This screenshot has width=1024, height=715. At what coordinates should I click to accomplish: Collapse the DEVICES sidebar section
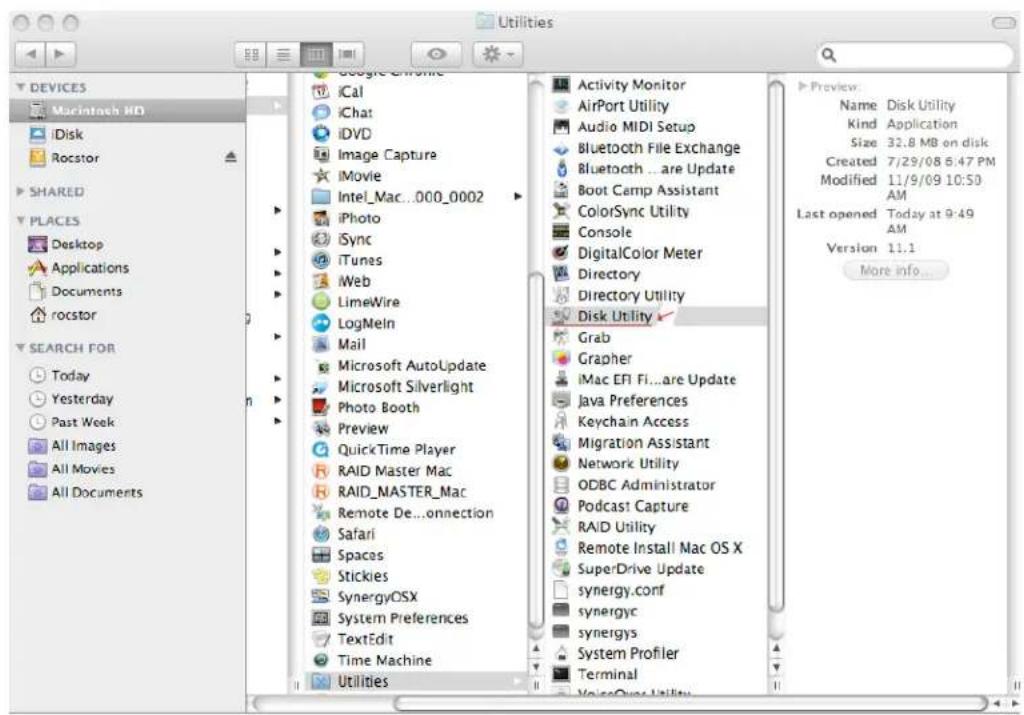(21, 87)
